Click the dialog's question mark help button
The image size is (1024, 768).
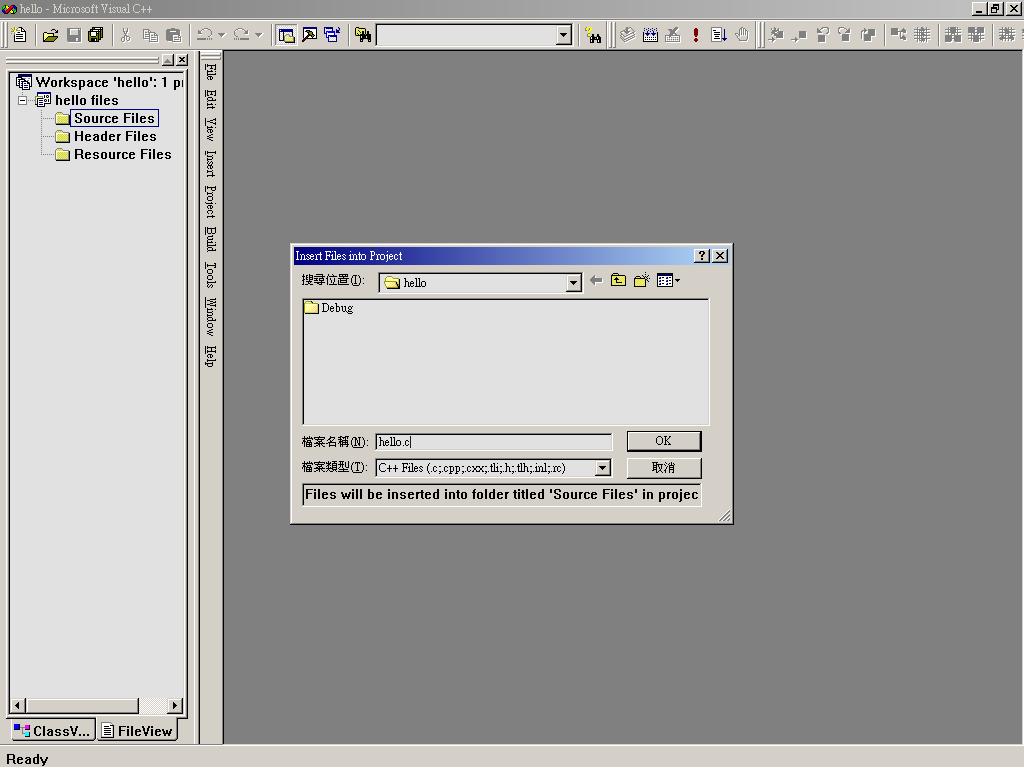(702, 256)
